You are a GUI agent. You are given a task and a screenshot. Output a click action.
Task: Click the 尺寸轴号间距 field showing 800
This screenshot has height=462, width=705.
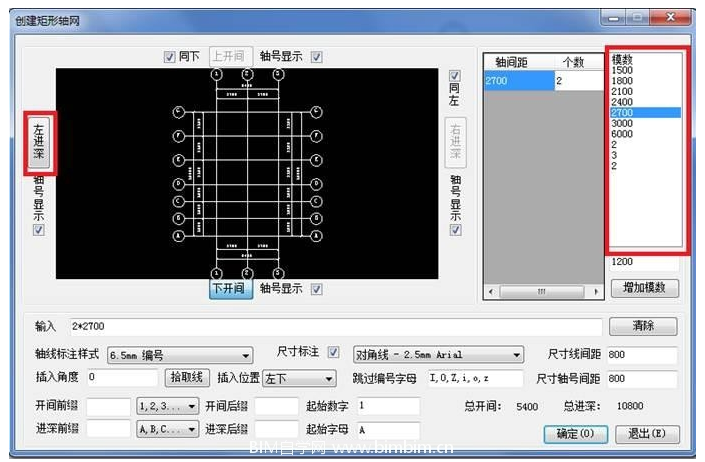(x=642, y=379)
